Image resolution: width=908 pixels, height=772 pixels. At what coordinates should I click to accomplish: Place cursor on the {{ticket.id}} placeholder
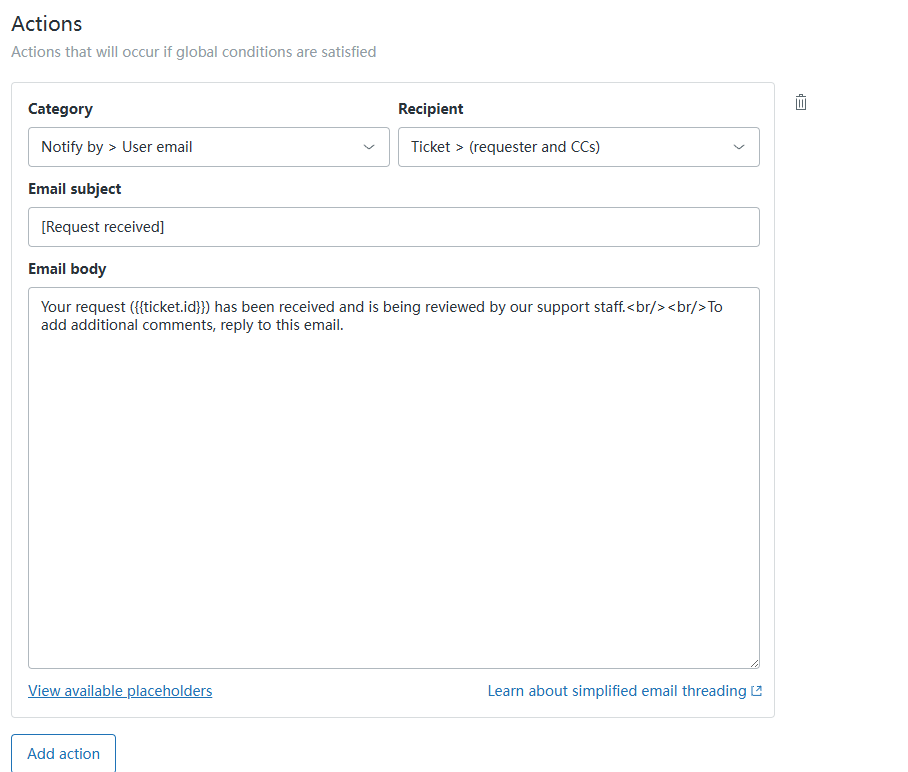click(171, 307)
